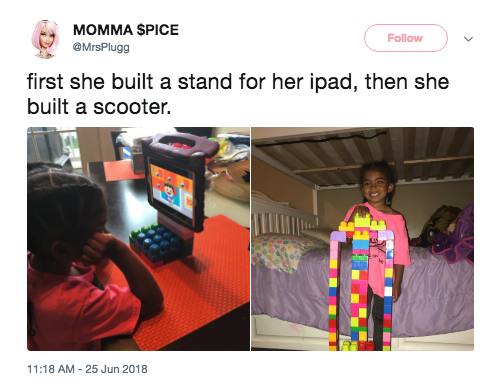This screenshot has width=503, height=383.
Task: Click the blue-green block base under iPad
Action: tap(157, 243)
